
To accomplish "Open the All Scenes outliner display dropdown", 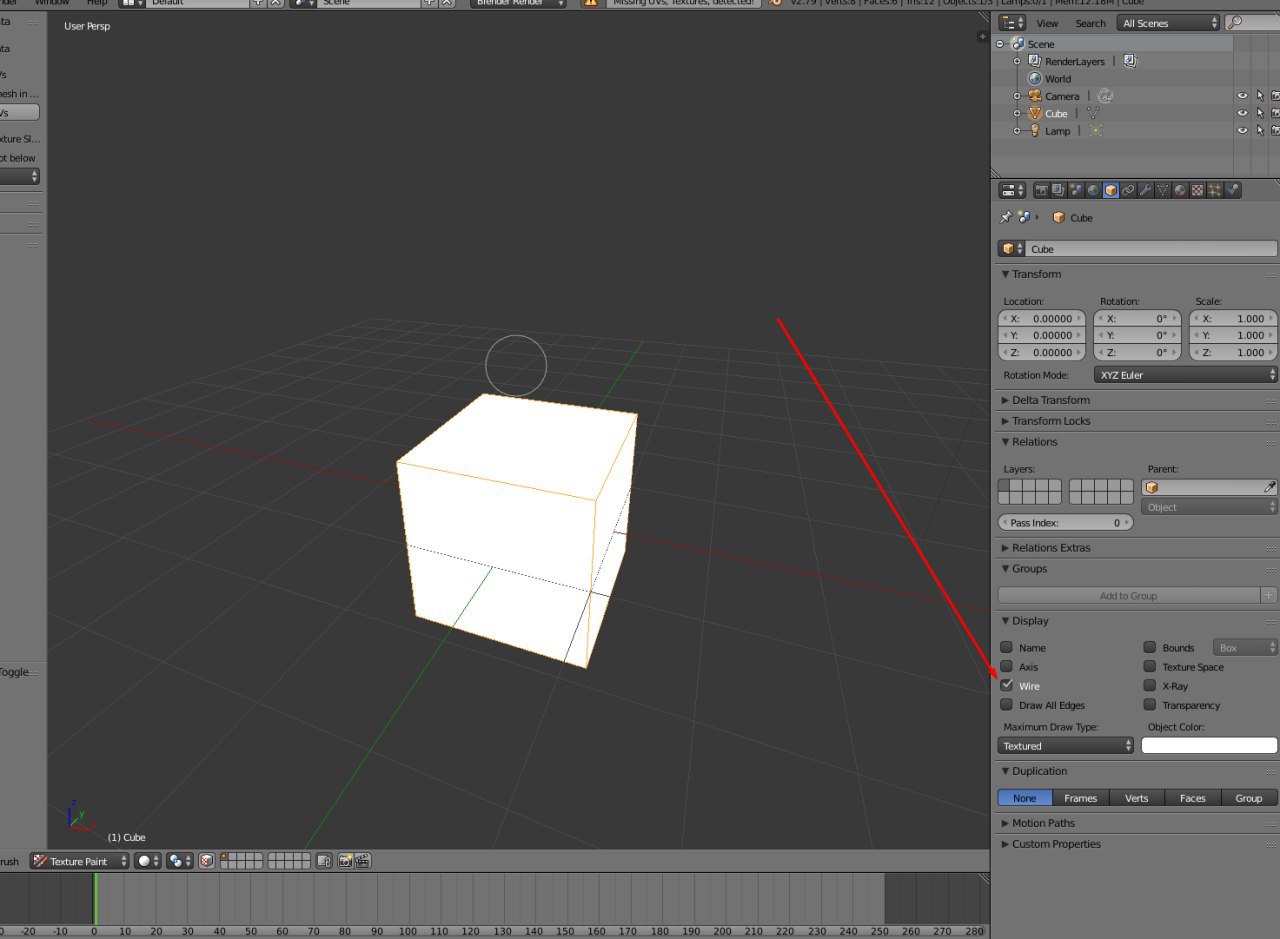I will [x=1170, y=23].
